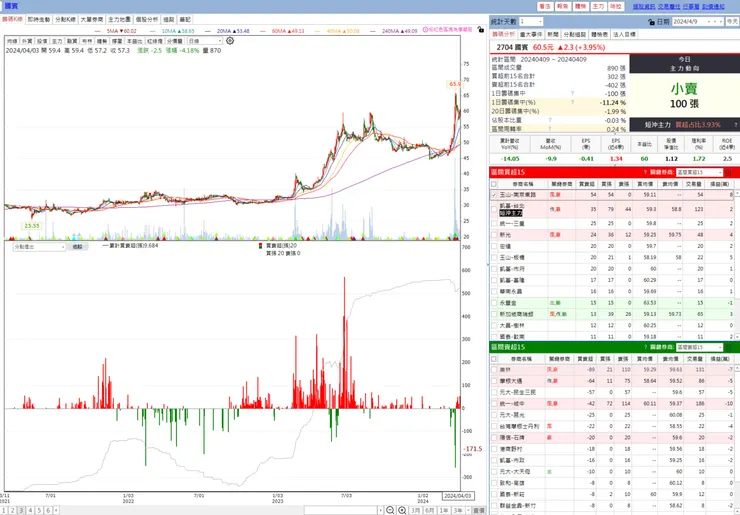Open the 分點進出 dropdown in lower chart
The height and width of the screenshot is (515, 740).
(39, 247)
